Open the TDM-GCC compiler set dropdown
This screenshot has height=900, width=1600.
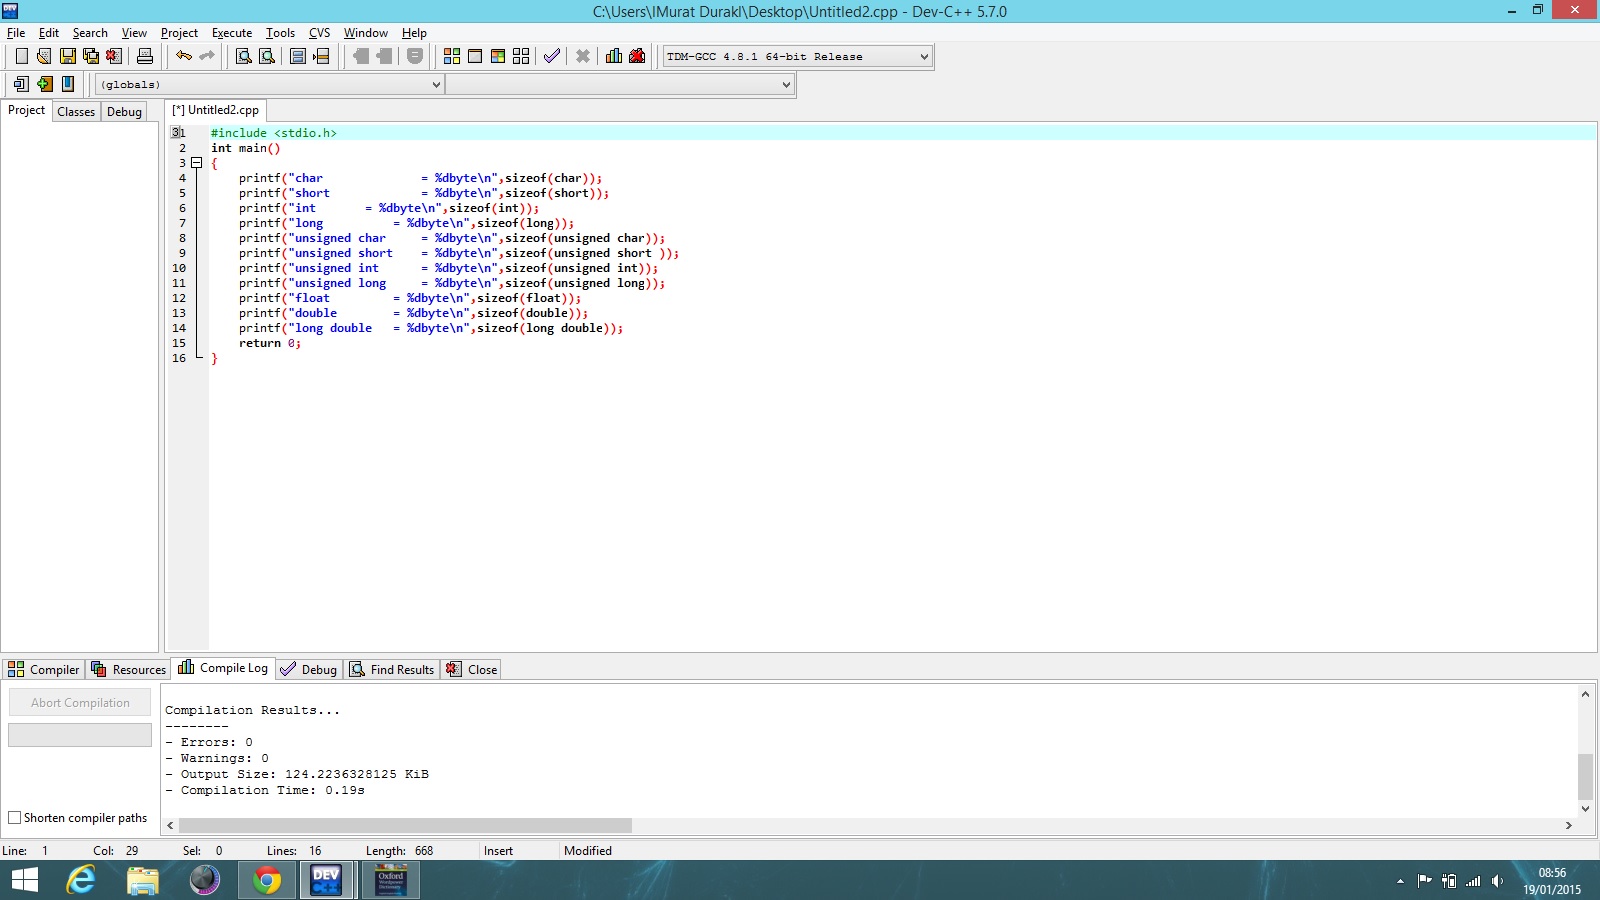click(x=797, y=57)
